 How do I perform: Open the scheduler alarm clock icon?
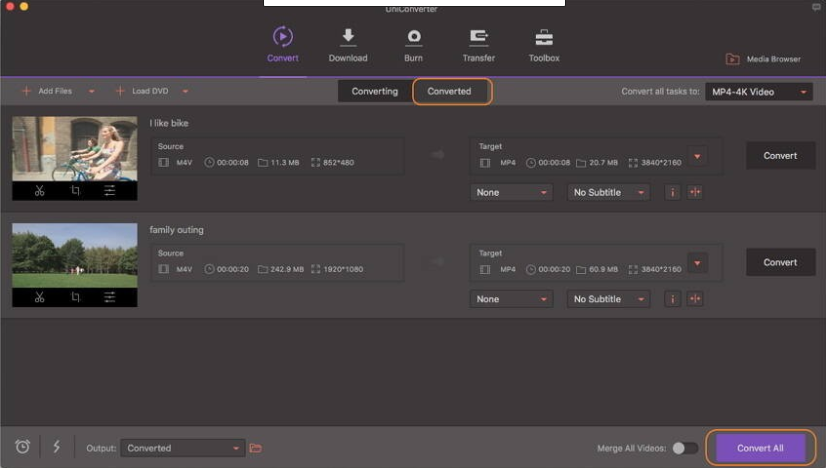click(22, 447)
